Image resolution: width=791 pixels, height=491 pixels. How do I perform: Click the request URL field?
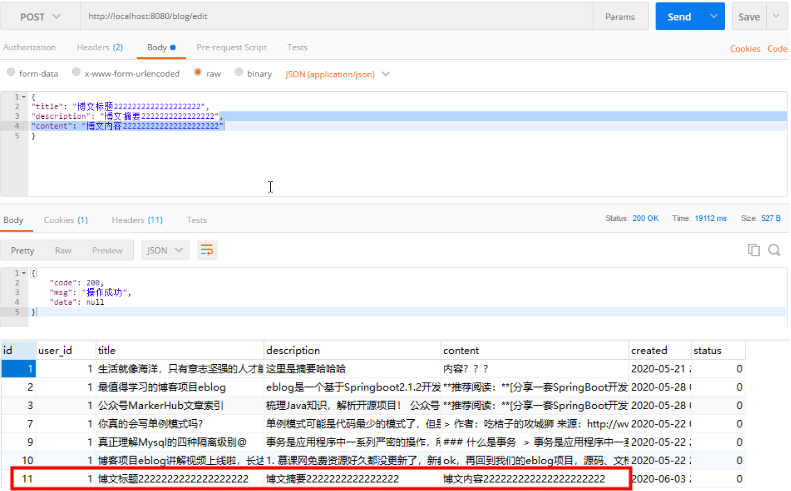click(x=336, y=17)
